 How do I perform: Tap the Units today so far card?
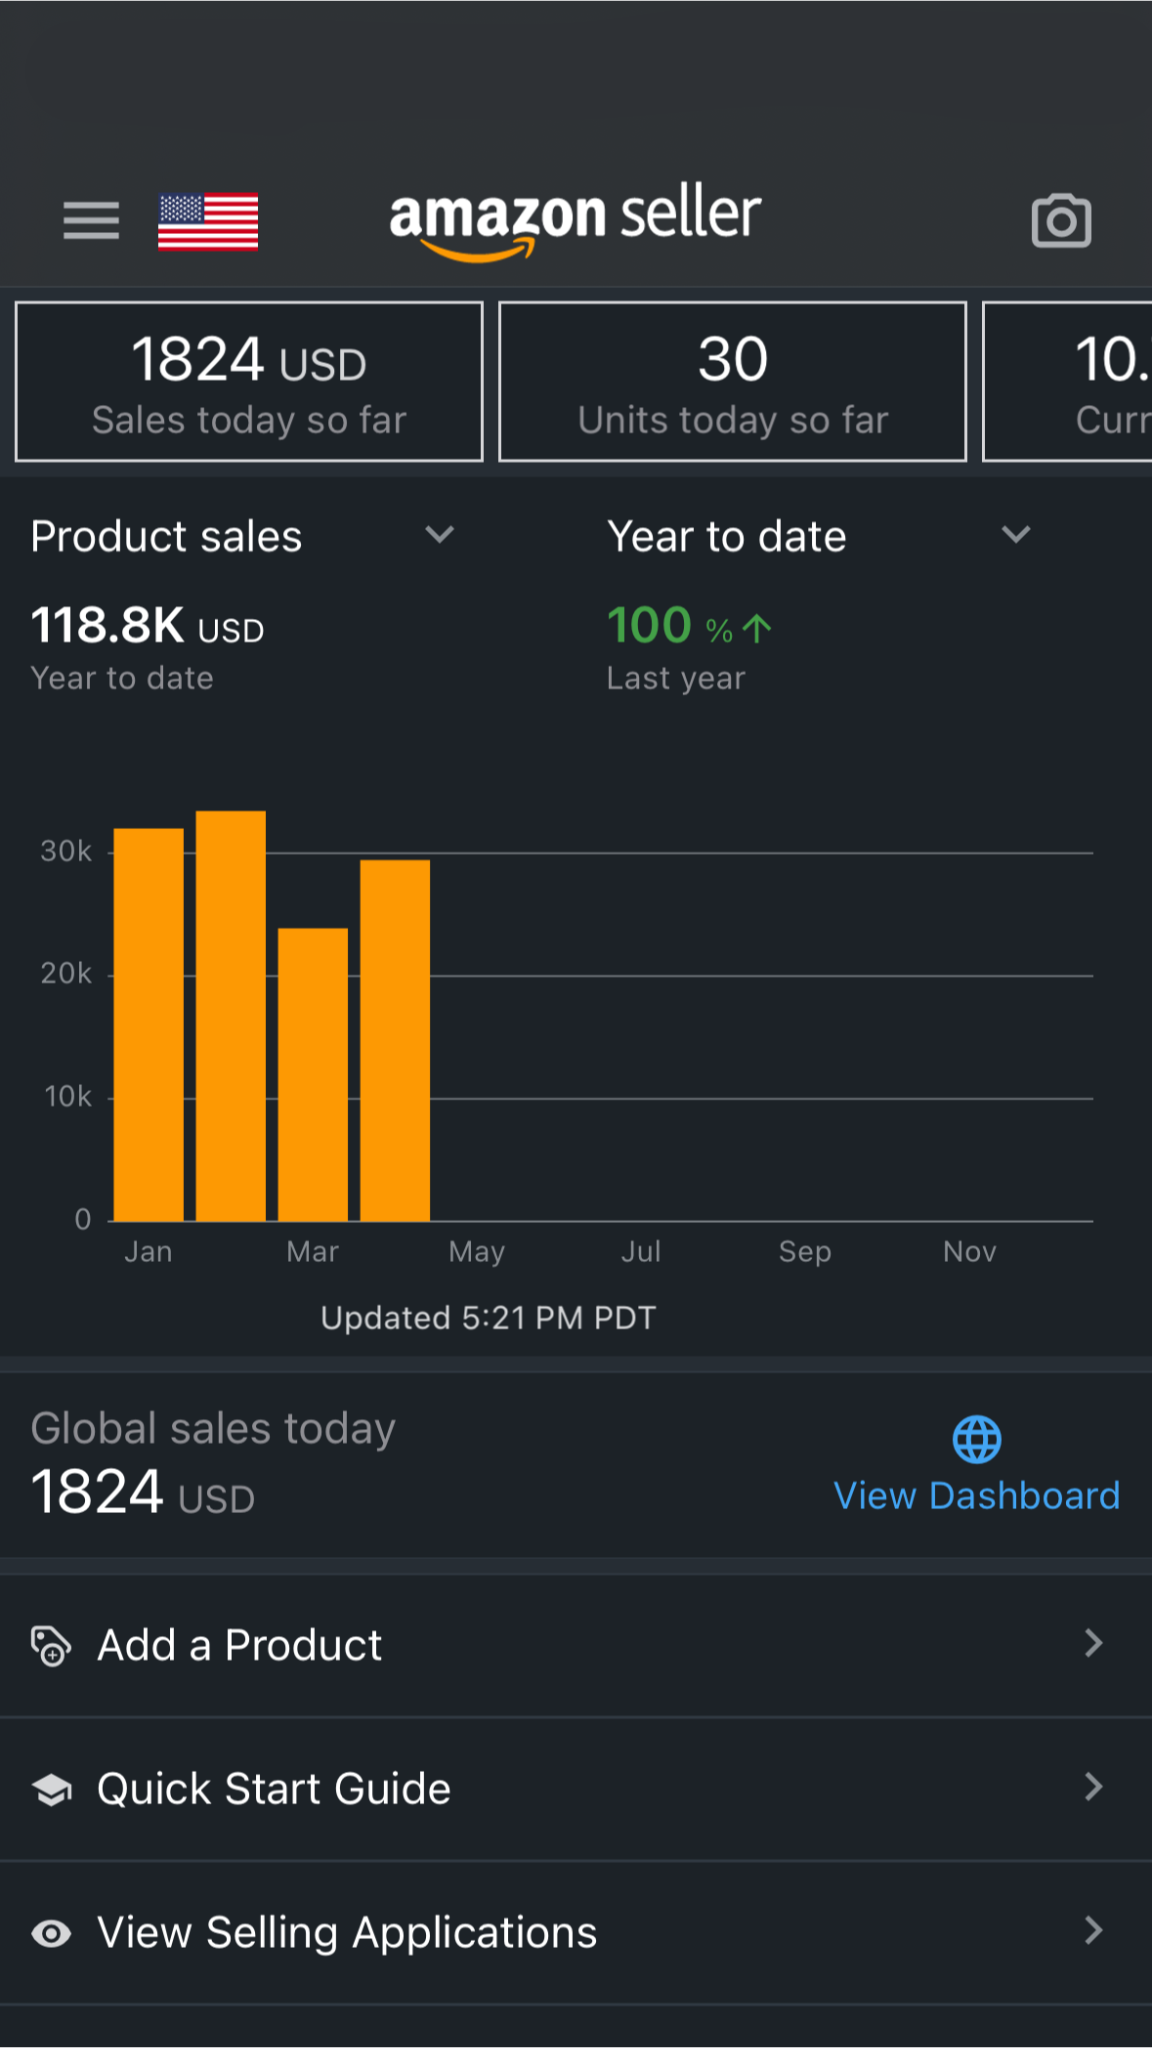click(732, 382)
